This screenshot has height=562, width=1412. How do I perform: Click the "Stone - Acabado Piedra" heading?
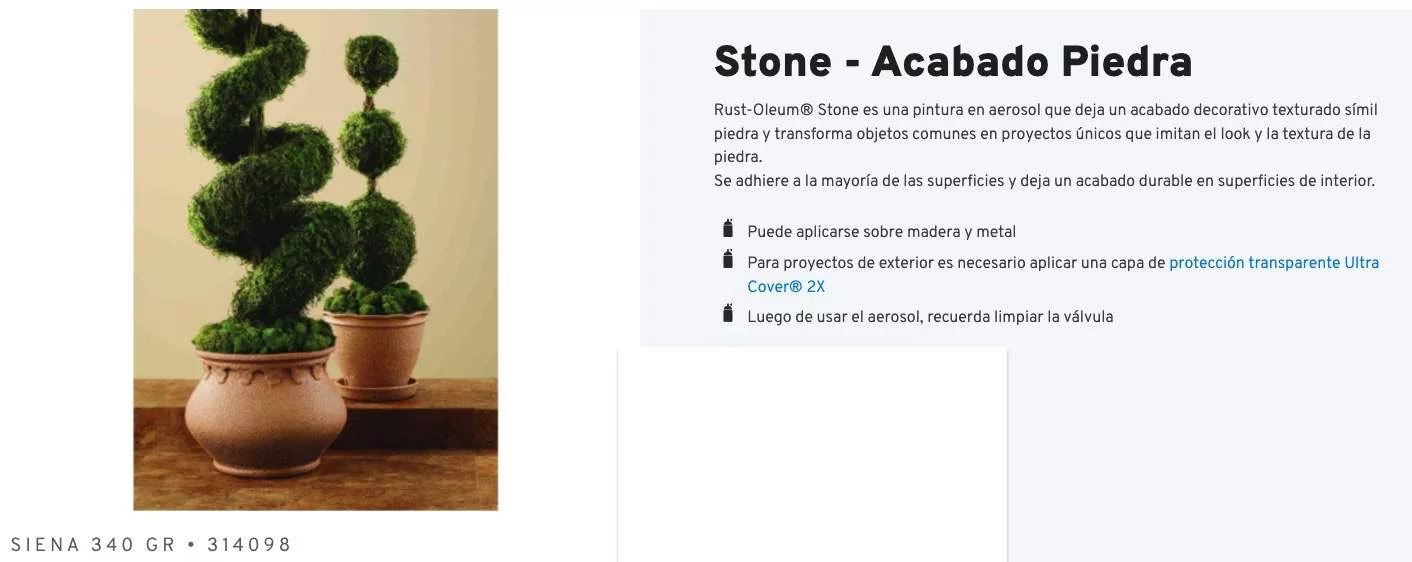tap(952, 62)
